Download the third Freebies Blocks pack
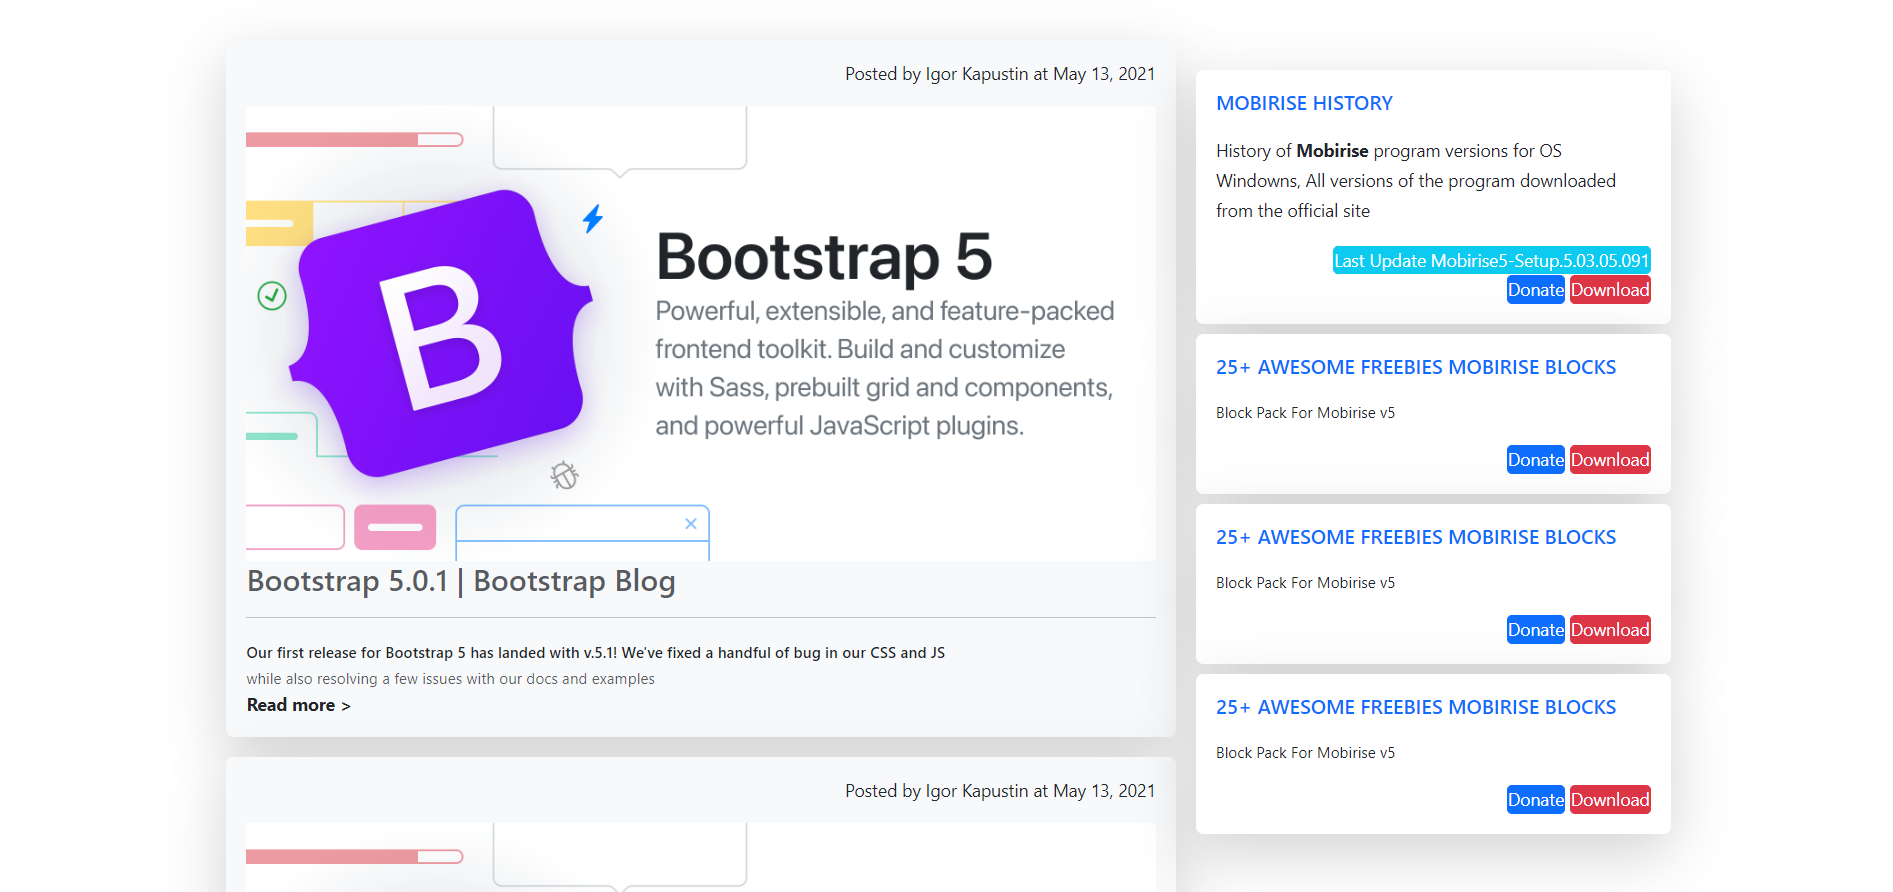This screenshot has height=892, width=1893. coord(1610,800)
